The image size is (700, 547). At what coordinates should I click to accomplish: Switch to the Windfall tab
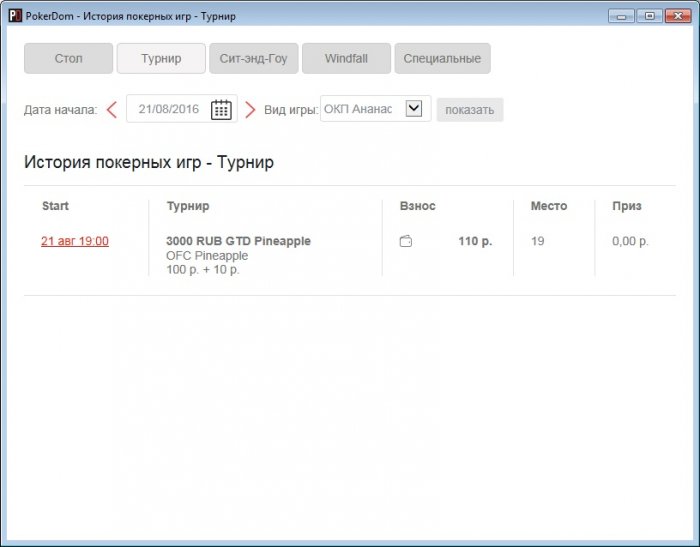click(346, 58)
